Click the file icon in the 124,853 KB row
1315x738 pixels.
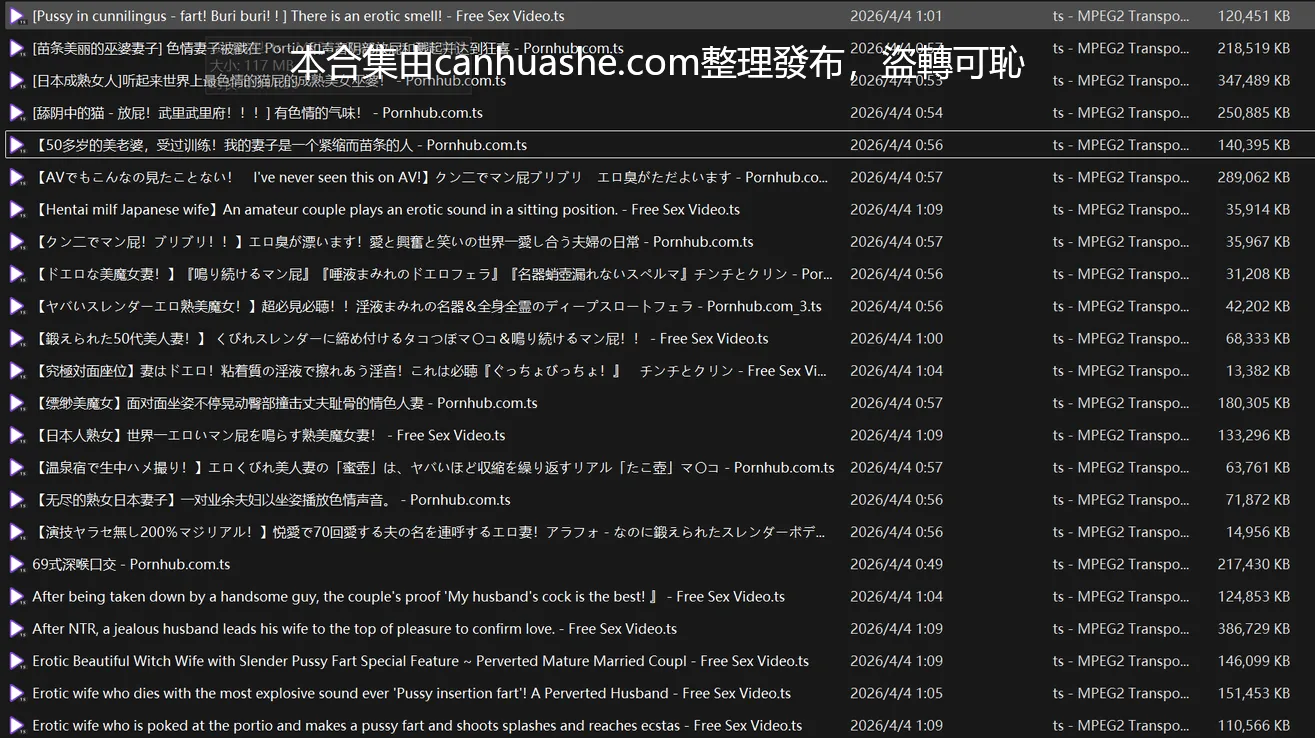pyautogui.click(x=17, y=597)
